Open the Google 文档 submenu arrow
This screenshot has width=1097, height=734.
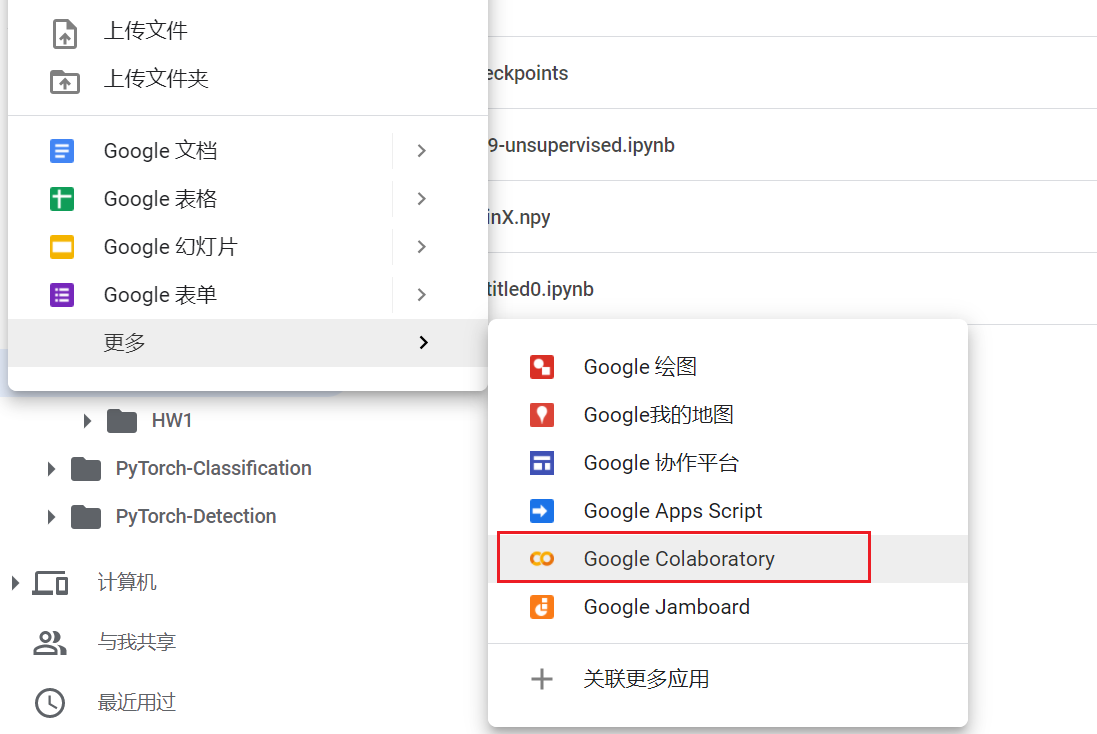421,150
